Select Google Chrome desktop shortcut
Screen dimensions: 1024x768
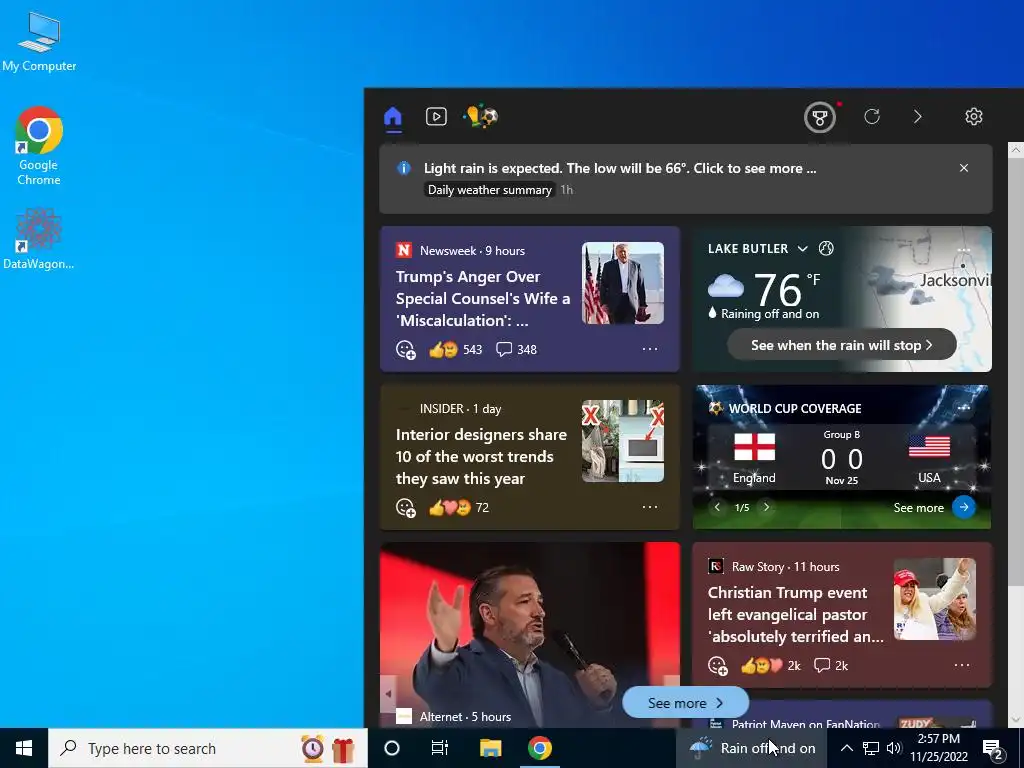tap(39, 146)
